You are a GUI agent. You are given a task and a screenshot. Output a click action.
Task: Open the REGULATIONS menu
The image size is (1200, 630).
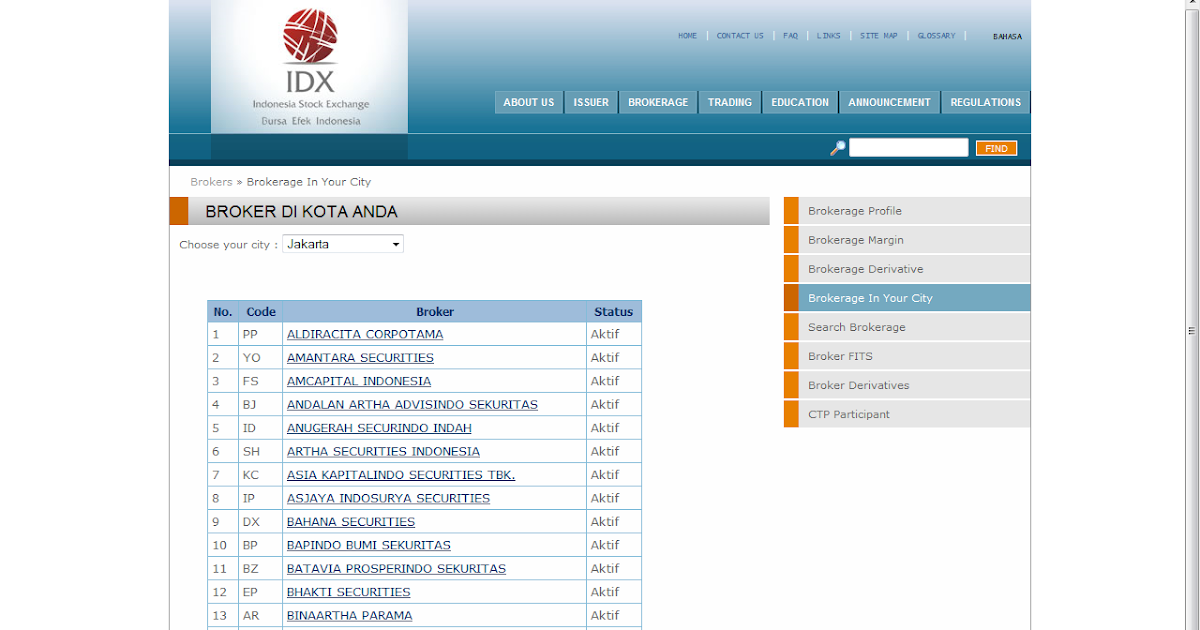986,102
